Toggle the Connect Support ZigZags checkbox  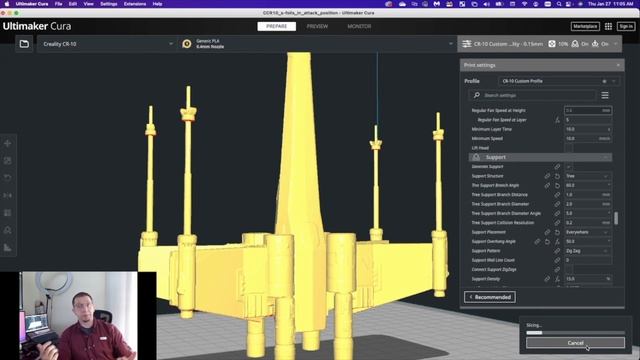click(568, 269)
